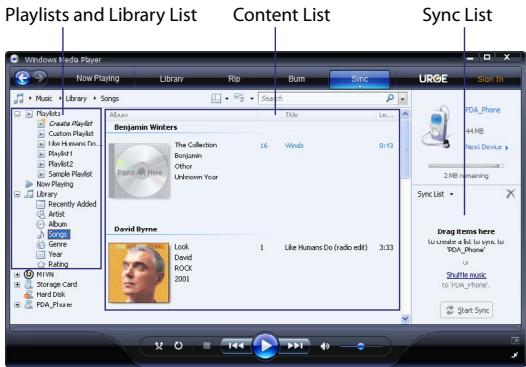Switch to the Now Playing tab

(98, 78)
